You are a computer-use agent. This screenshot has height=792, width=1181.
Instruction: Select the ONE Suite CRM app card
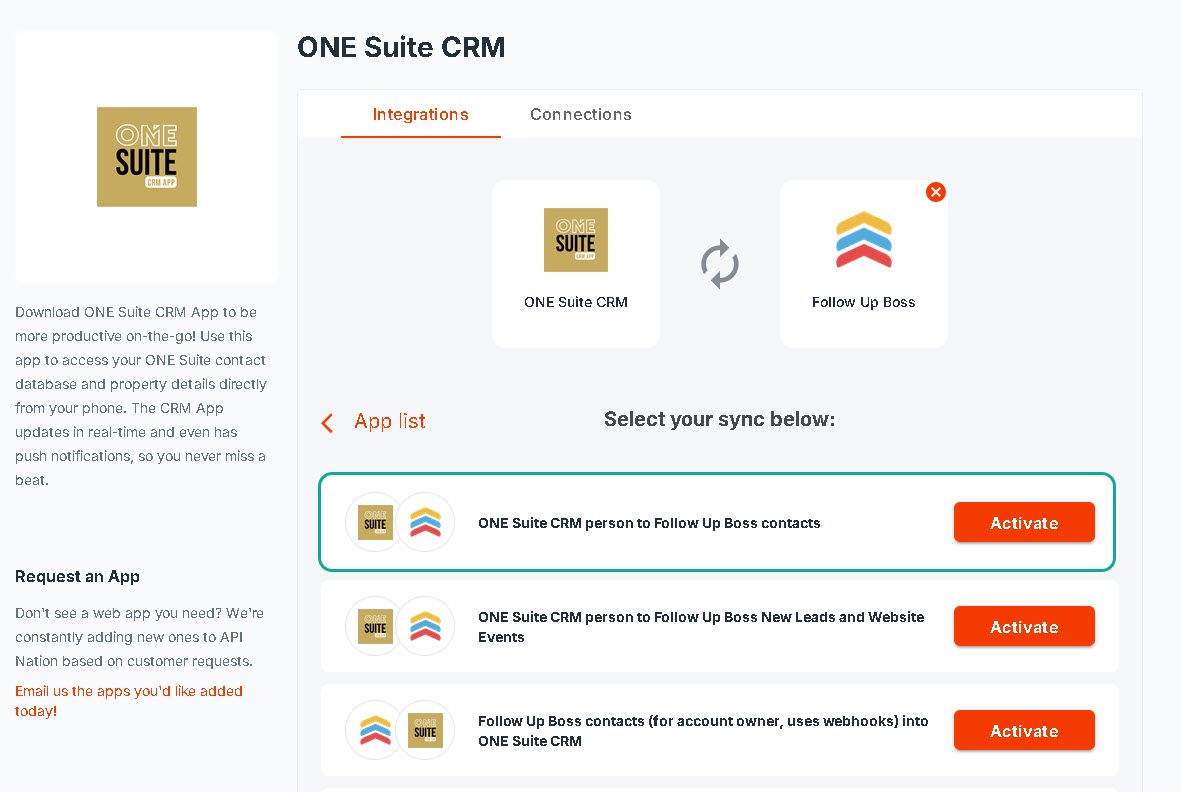pyautogui.click(x=575, y=263)
